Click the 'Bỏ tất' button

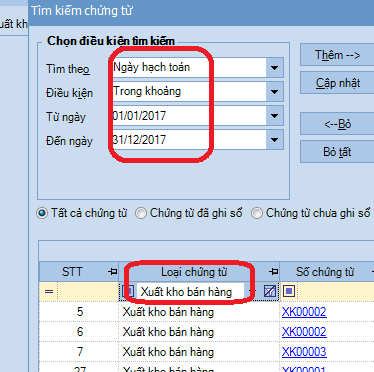pos(337,152)
